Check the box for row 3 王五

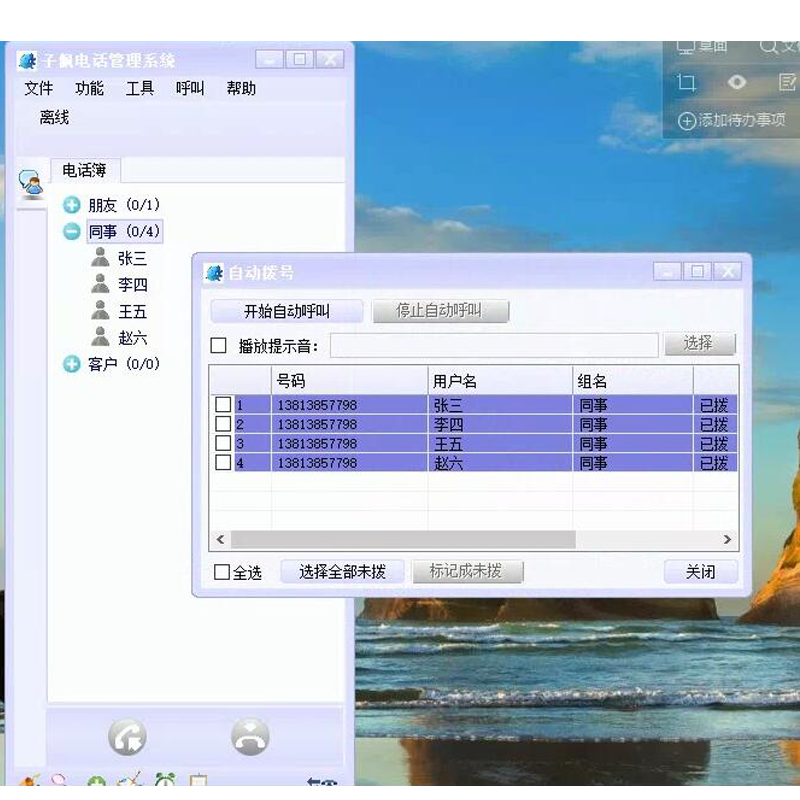tap(223, 443)
